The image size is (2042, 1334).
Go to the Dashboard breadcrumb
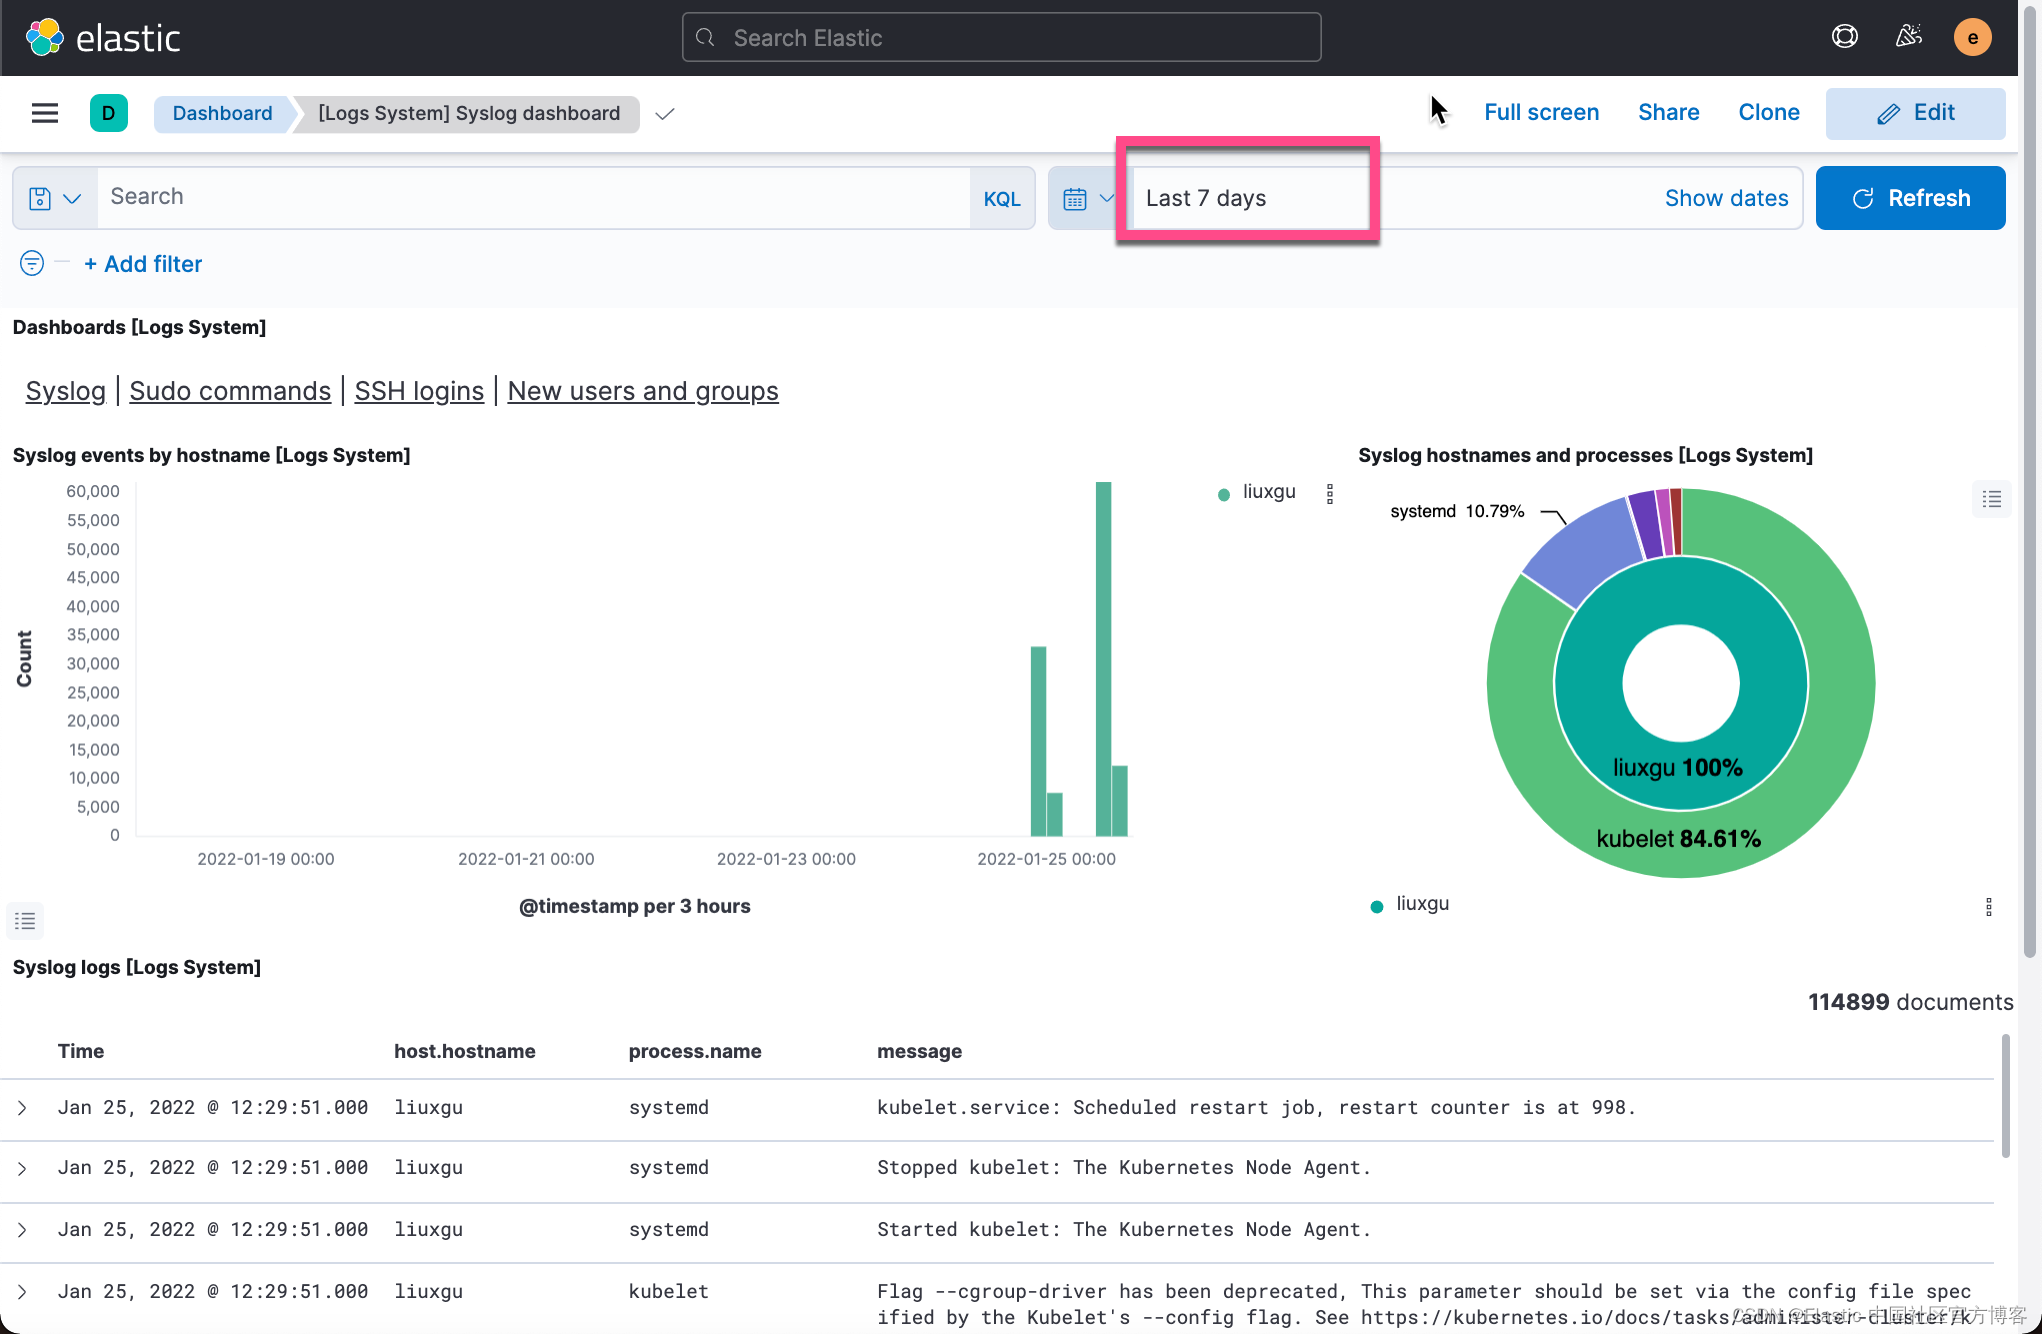pos(222,113)
